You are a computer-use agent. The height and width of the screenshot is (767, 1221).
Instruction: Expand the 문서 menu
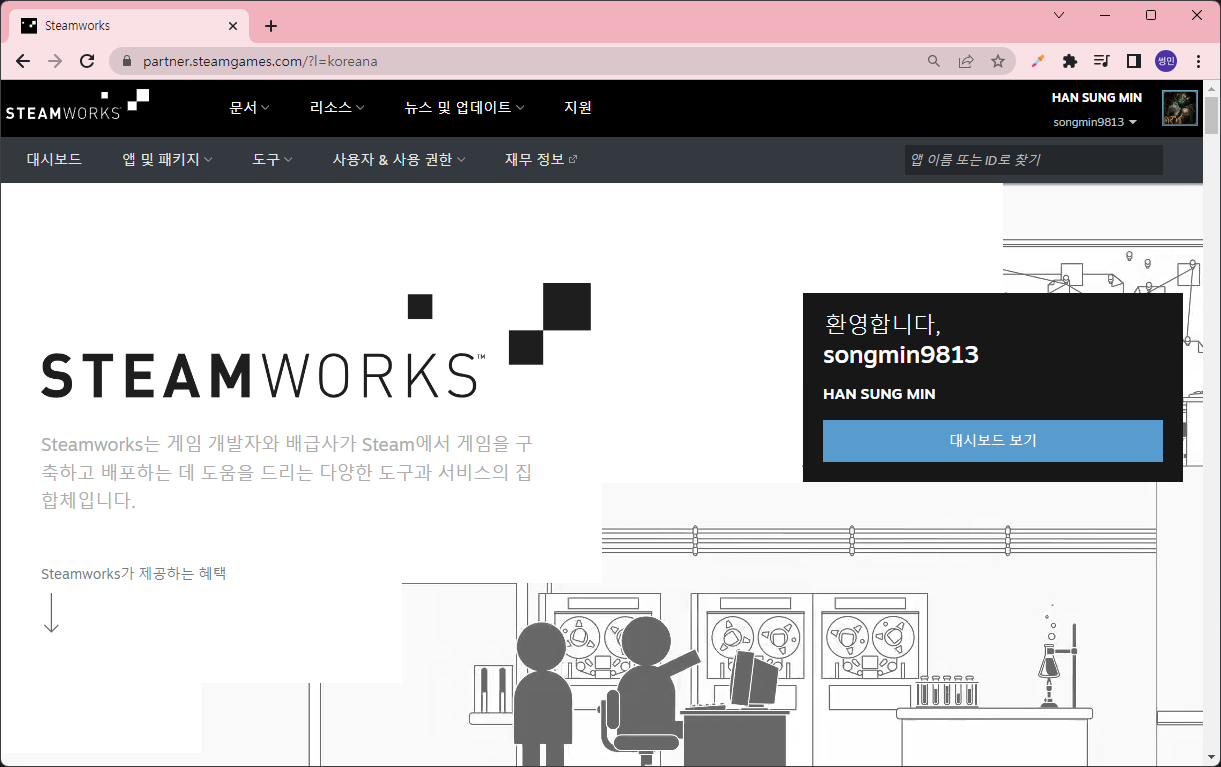click(x=250, y=107)
